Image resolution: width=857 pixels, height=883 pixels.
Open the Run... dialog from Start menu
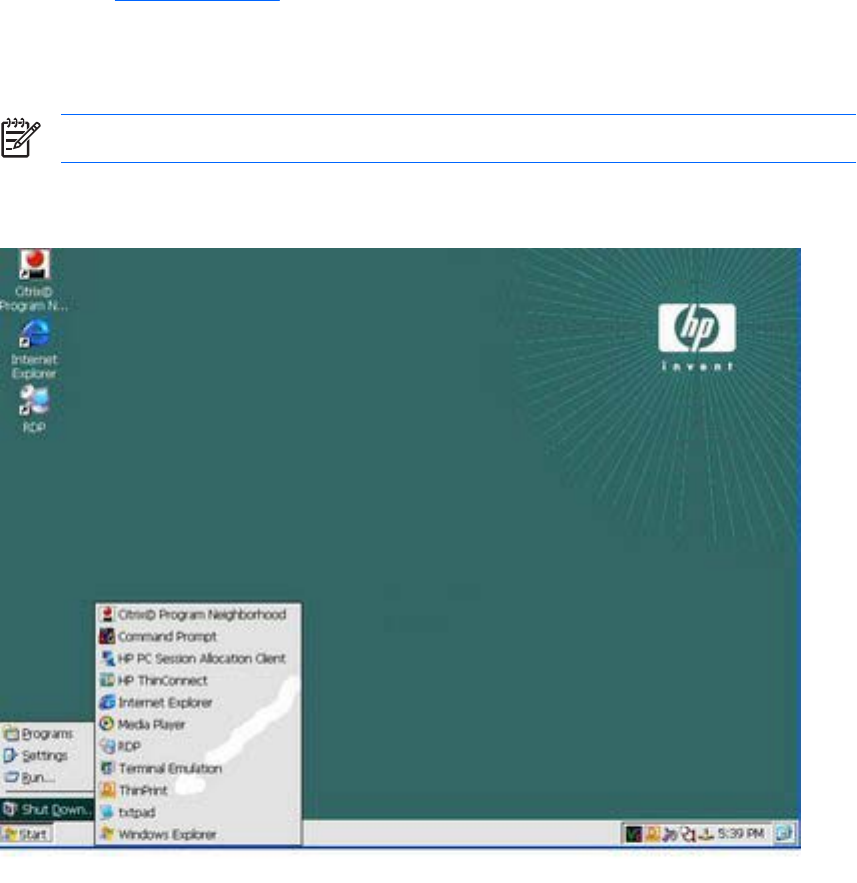click(x=47, y=778)
